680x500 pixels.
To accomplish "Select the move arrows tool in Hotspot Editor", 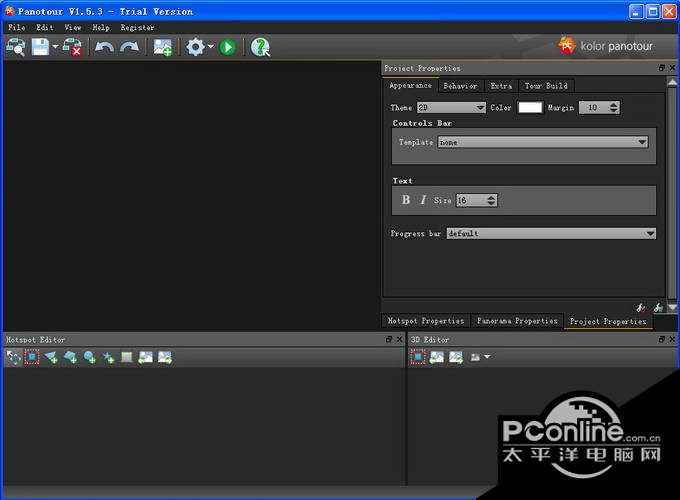I will pos(13,357).
